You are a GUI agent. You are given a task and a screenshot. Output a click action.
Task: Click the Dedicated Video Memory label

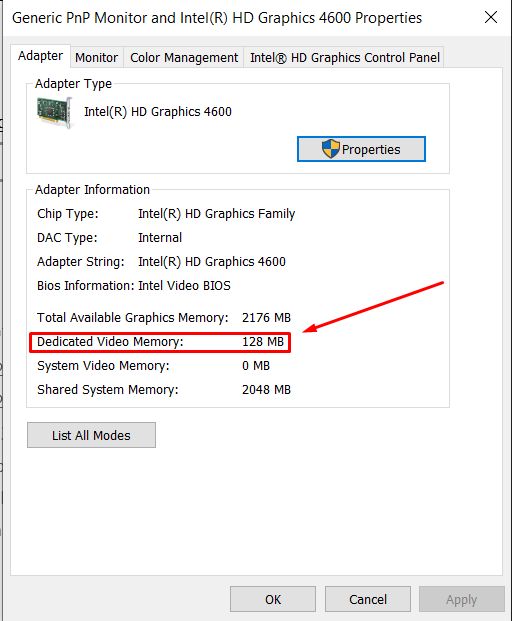coord(110,341)
